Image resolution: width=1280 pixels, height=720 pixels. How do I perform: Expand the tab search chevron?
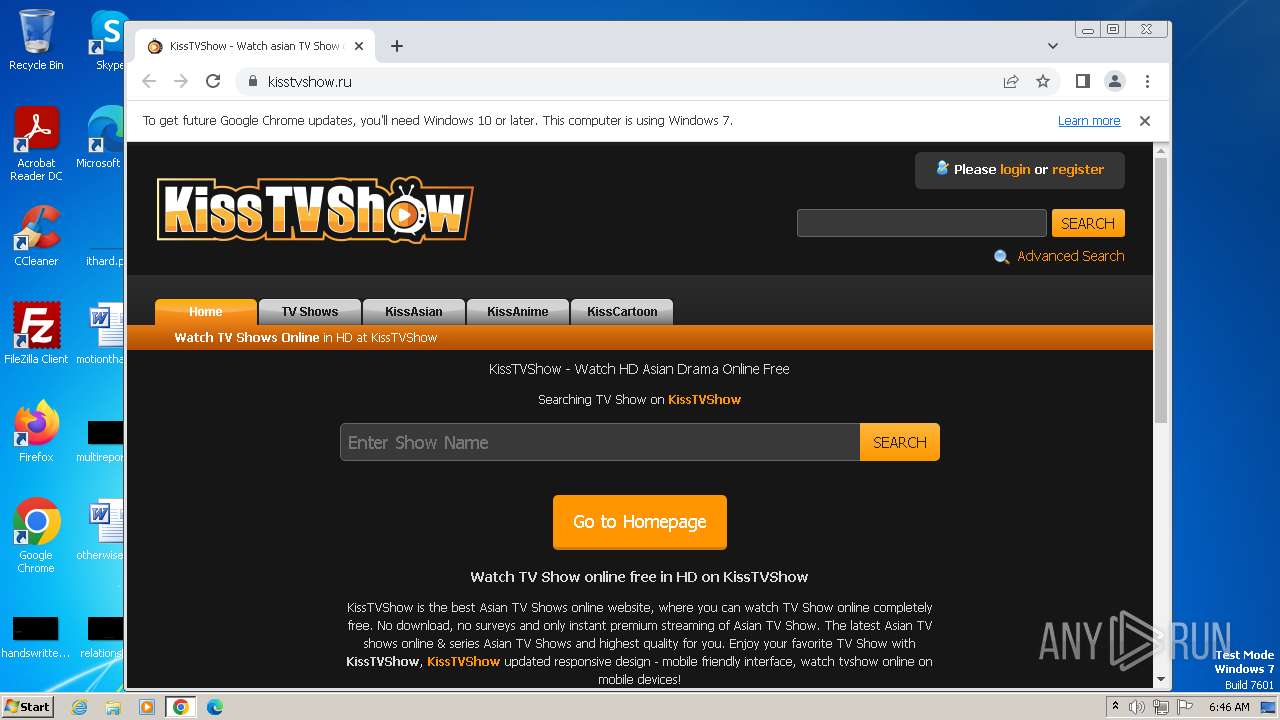(1052, 46)
